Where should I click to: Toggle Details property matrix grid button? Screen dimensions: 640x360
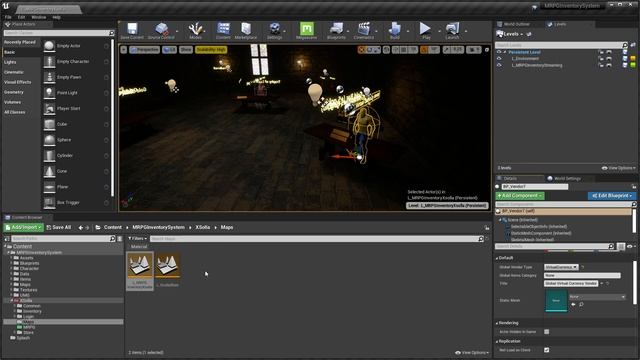pos(621,247)
